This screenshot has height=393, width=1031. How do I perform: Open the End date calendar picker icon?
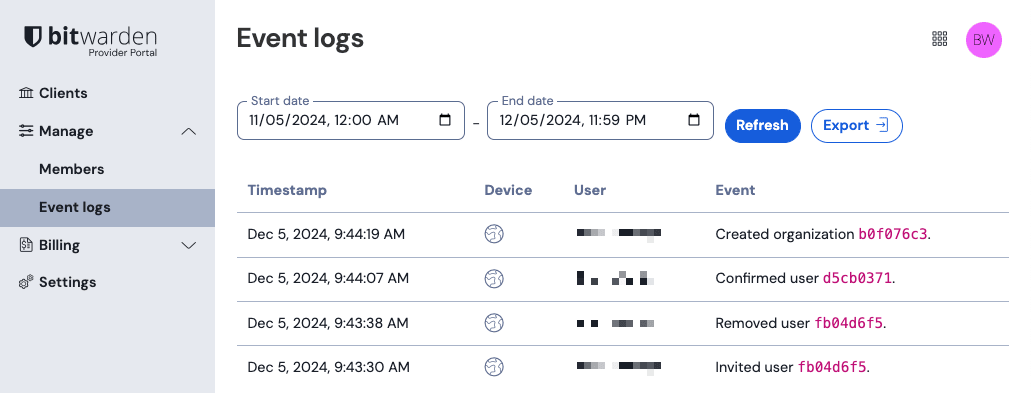[694, 120]
